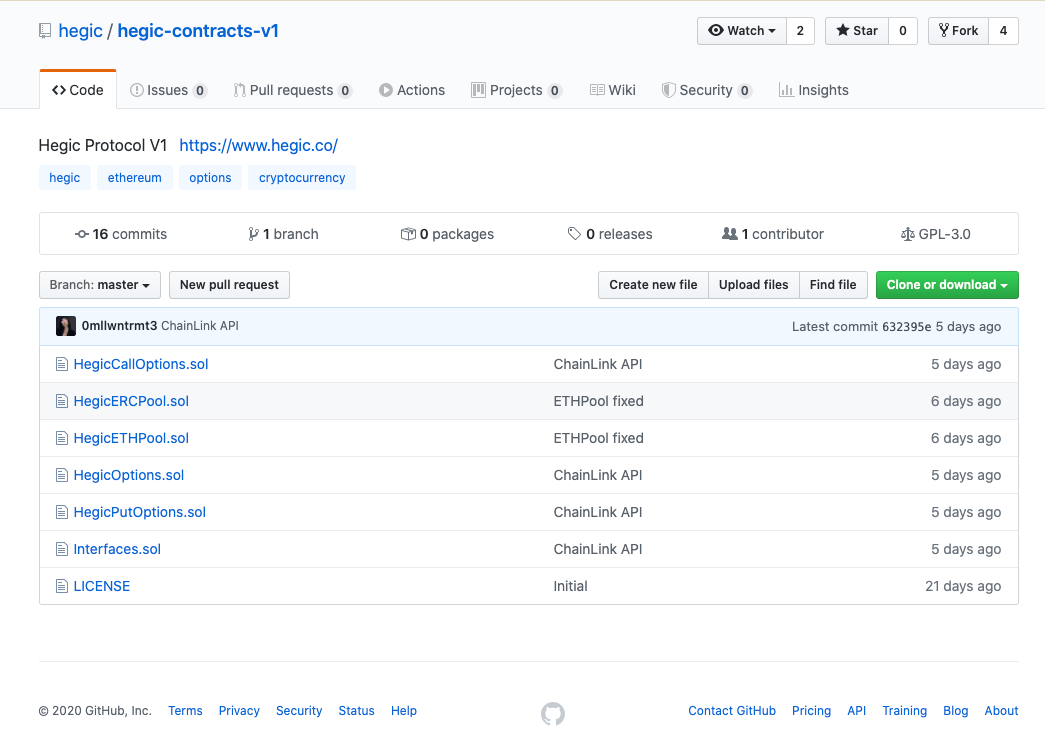Select the ethereum topic tag
Screen dimensions: 1045x756
[x=135, y=178]
